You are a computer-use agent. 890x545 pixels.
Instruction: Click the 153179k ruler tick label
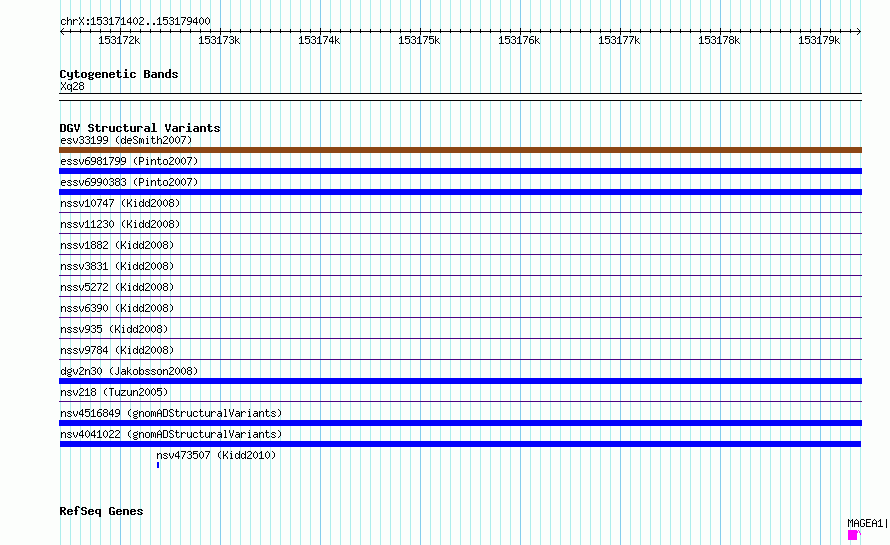[x=818, y=40]
